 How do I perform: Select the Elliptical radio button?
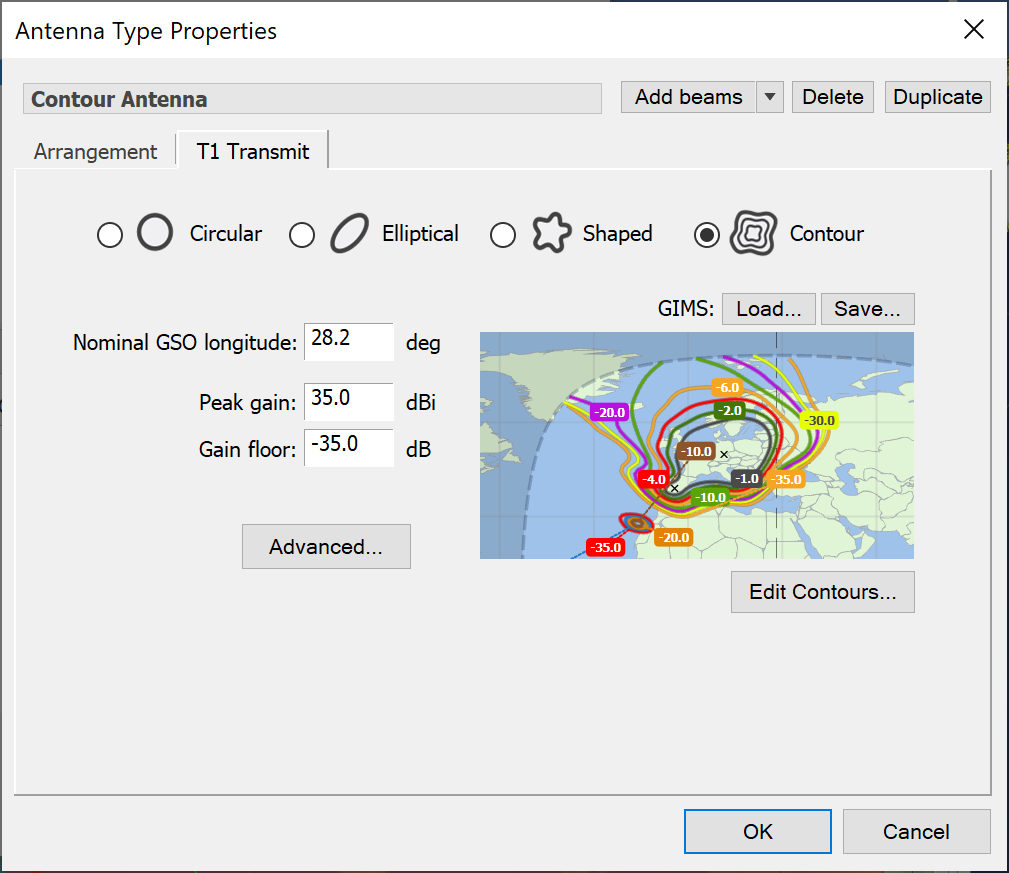point(302,235)
